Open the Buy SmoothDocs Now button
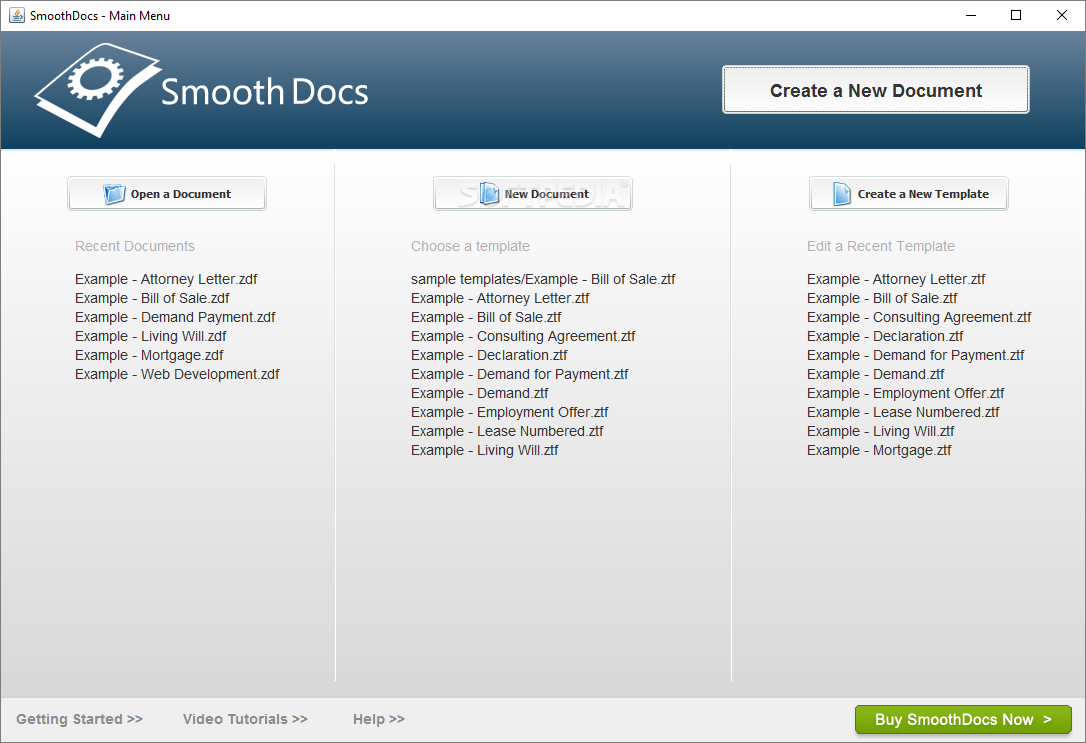Viewport: 1086px width, 743px height. click(x=963, y=719)
